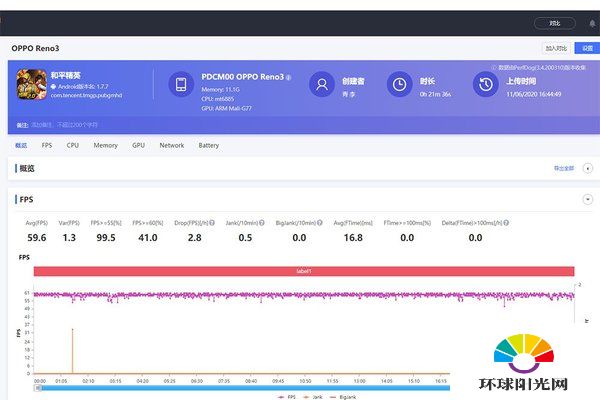The height and width of the screenshot is (400, 600).
Task: Click the red label1 bar above chart
Action: [304, 271]
